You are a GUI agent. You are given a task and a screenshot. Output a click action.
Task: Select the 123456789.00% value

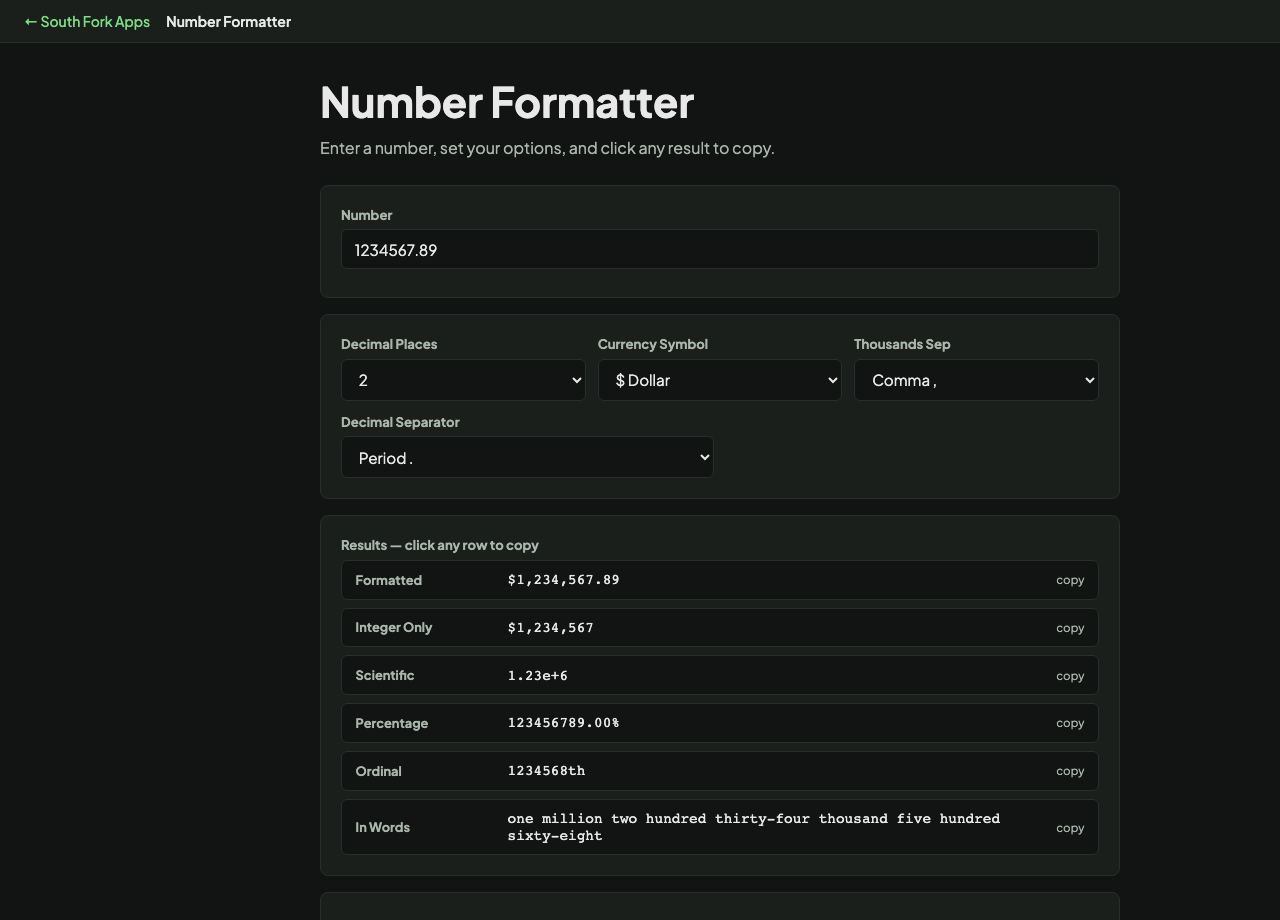[564, 723]
